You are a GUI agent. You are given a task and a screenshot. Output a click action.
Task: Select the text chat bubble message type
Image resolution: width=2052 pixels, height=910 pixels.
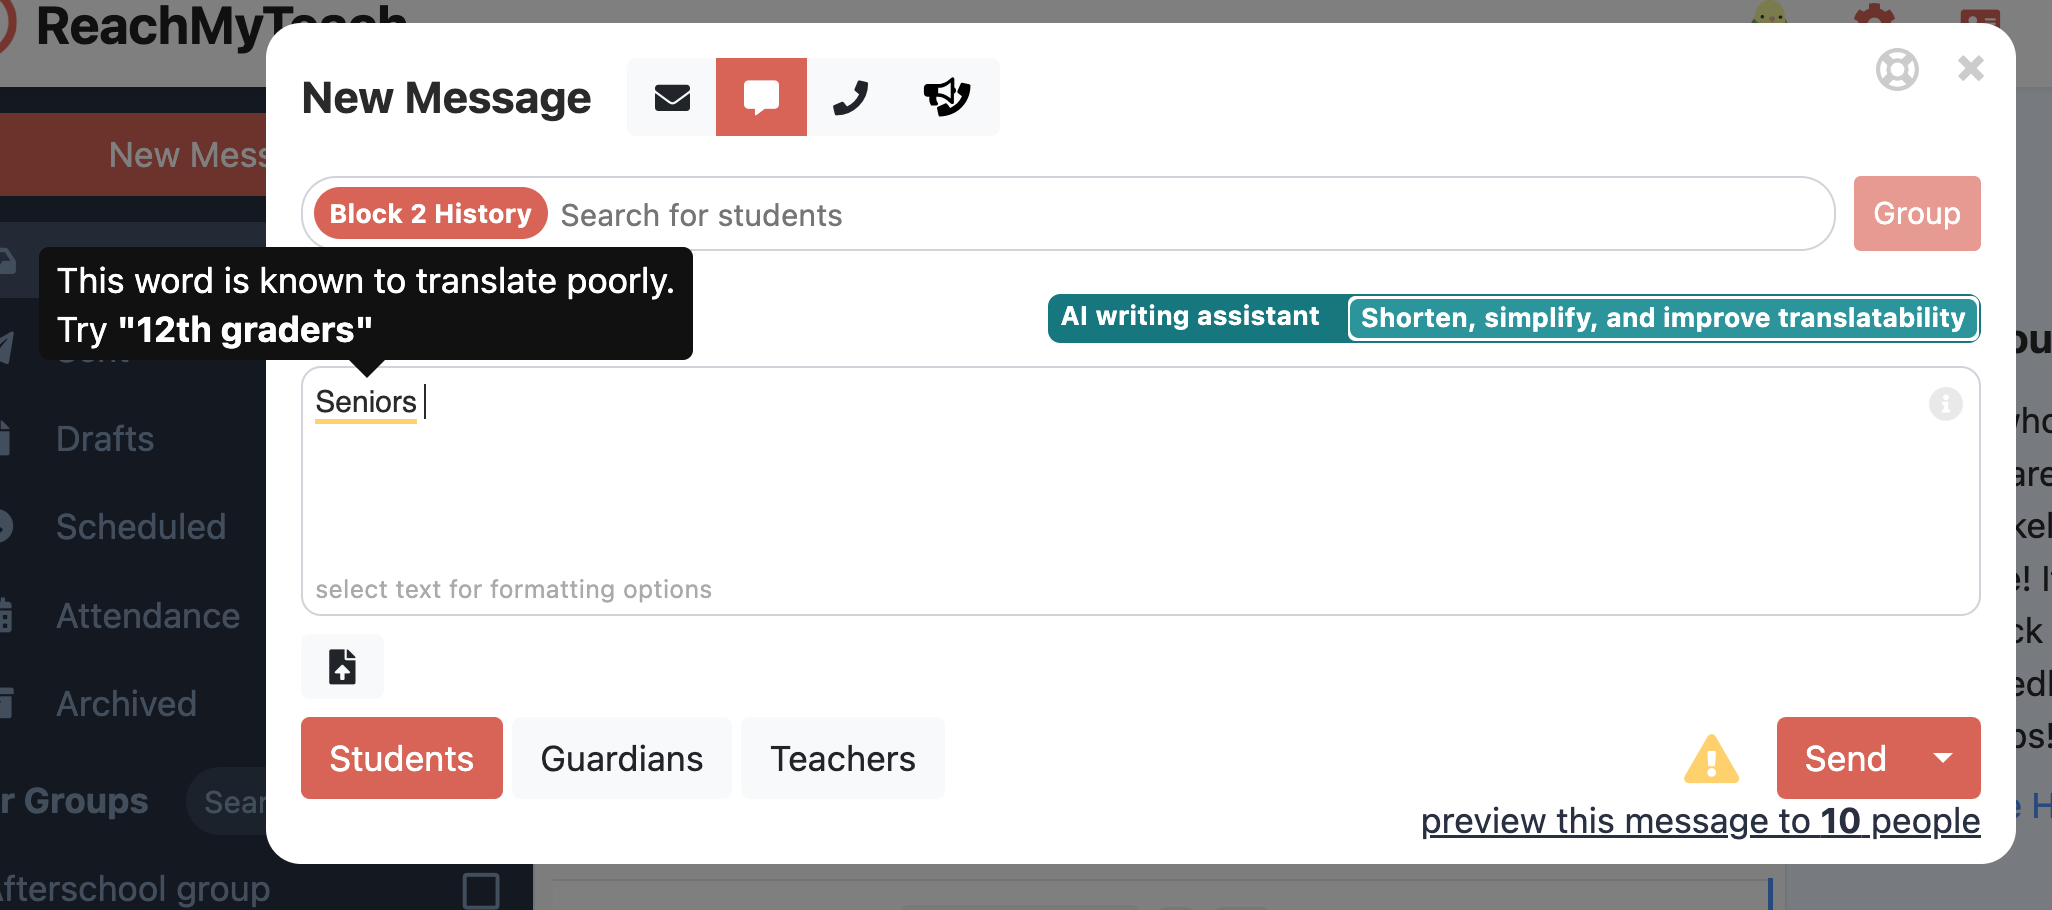(761, 97)
